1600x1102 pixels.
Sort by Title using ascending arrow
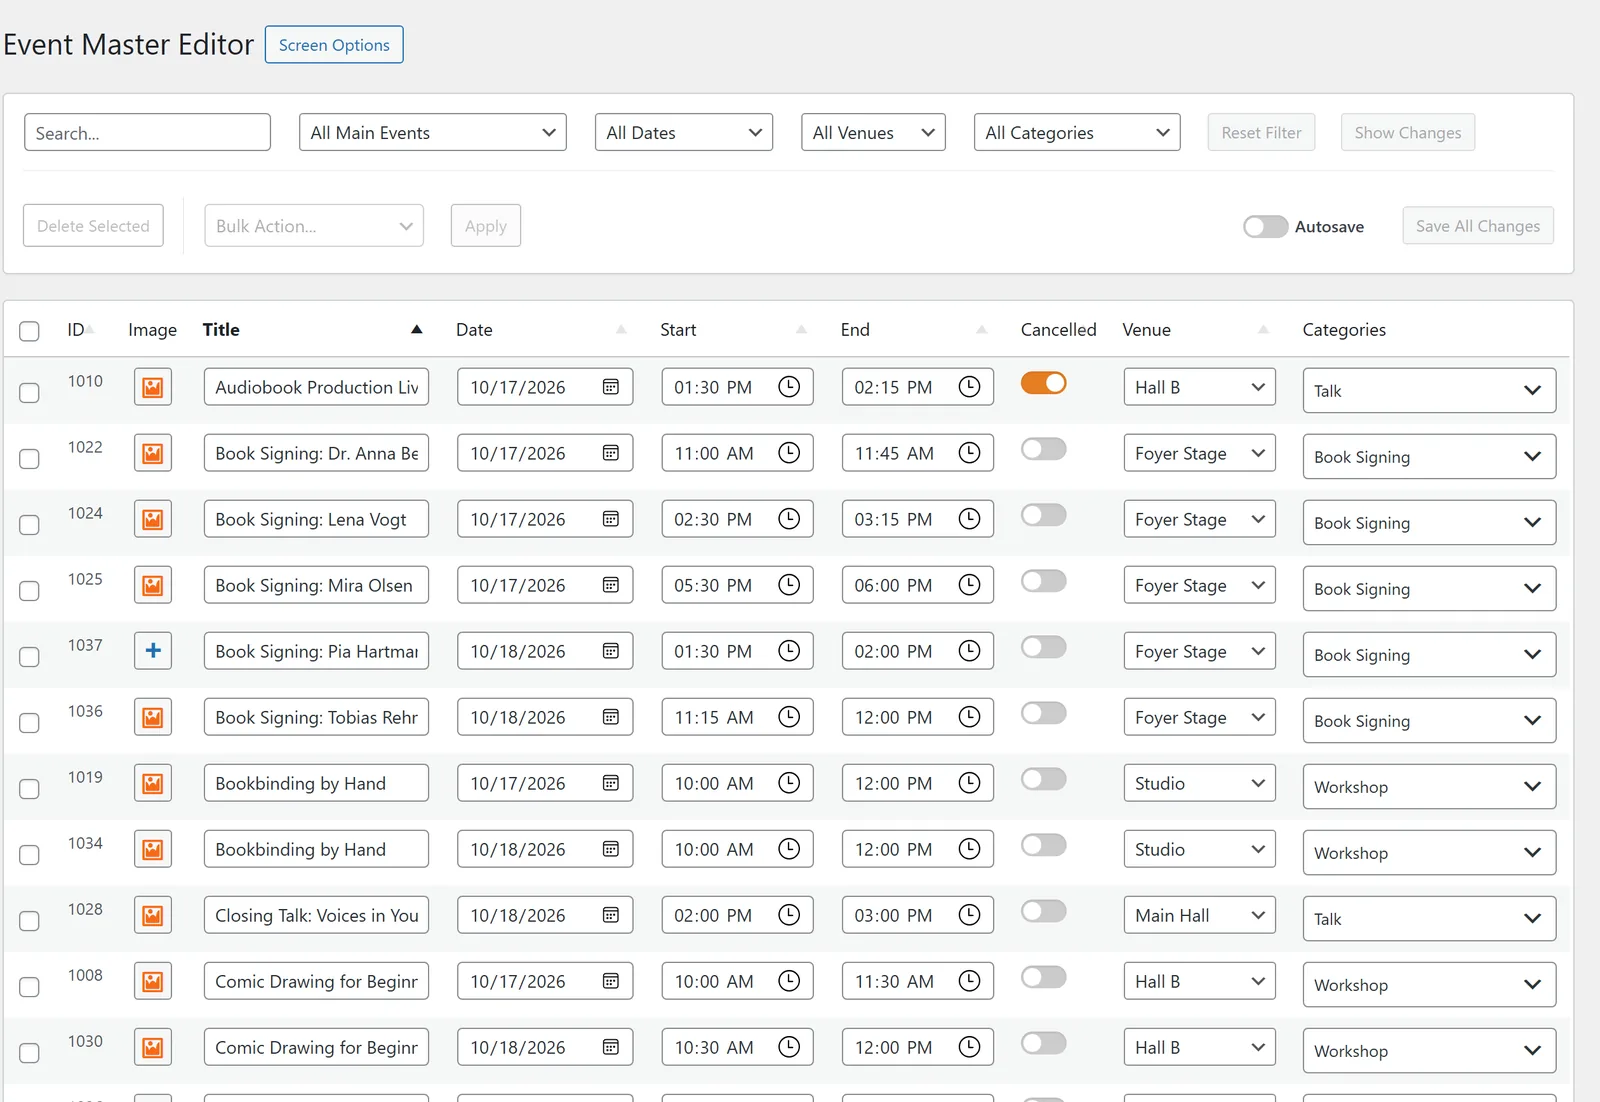point(416,329)
